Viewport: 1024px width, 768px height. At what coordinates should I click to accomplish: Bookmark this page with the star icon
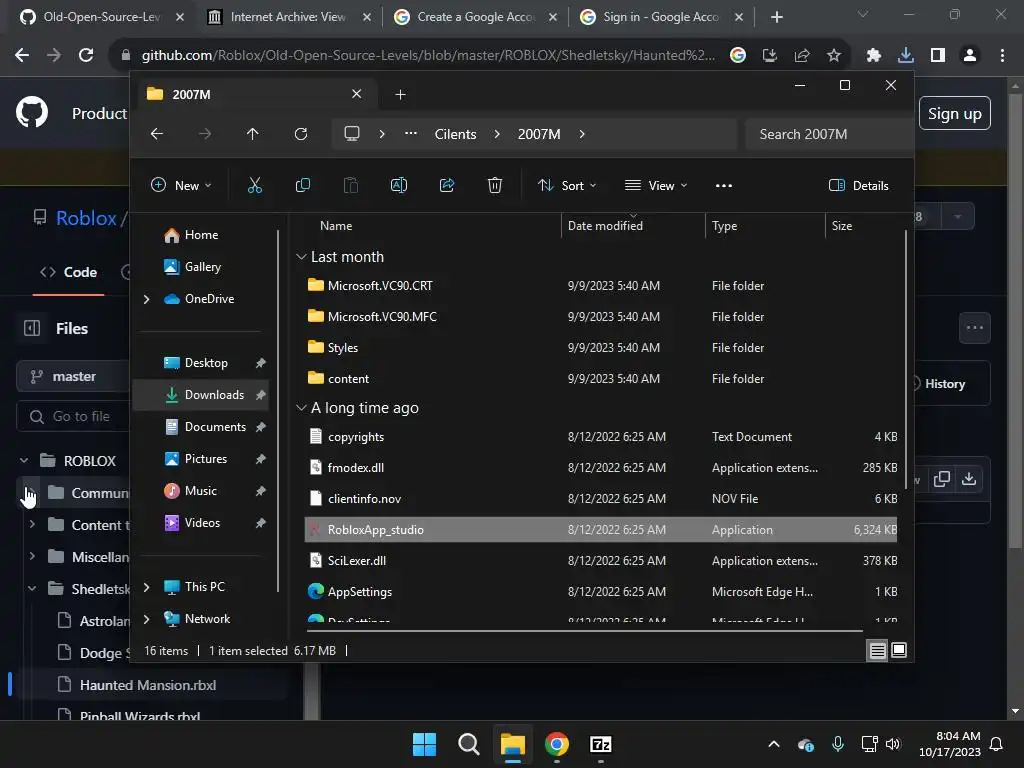834,56
